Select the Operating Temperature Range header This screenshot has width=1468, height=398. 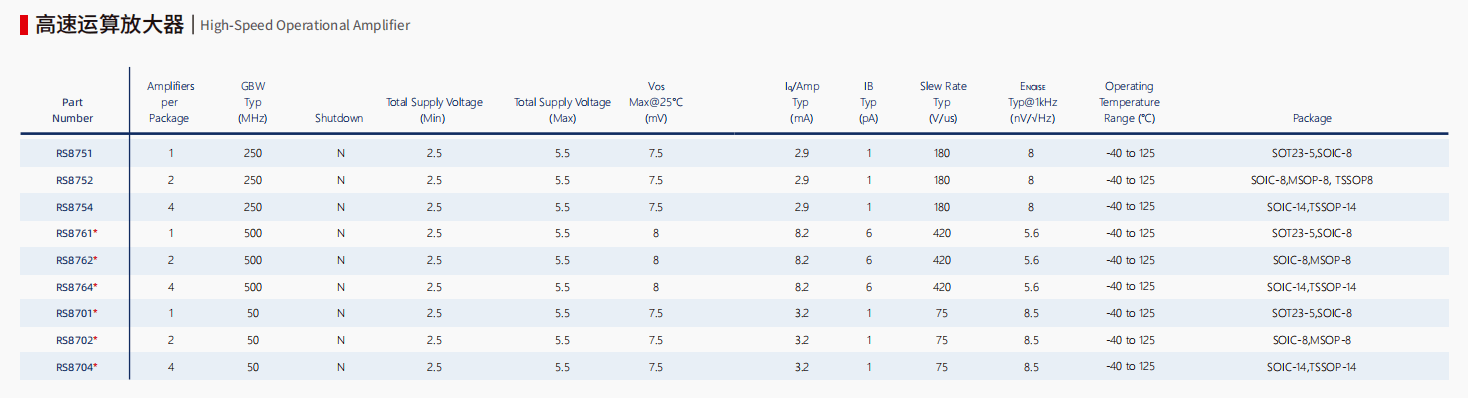click(1129, 102)
